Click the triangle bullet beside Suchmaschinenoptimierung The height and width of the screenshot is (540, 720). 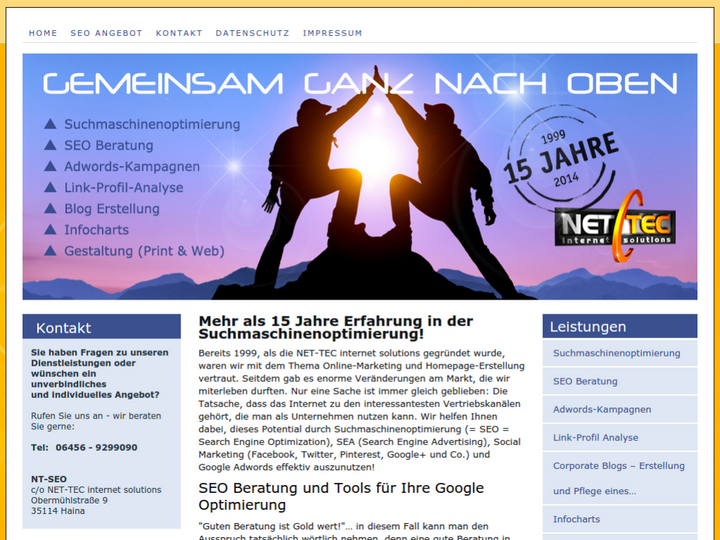pyautogui.click(x=50, y=125)
